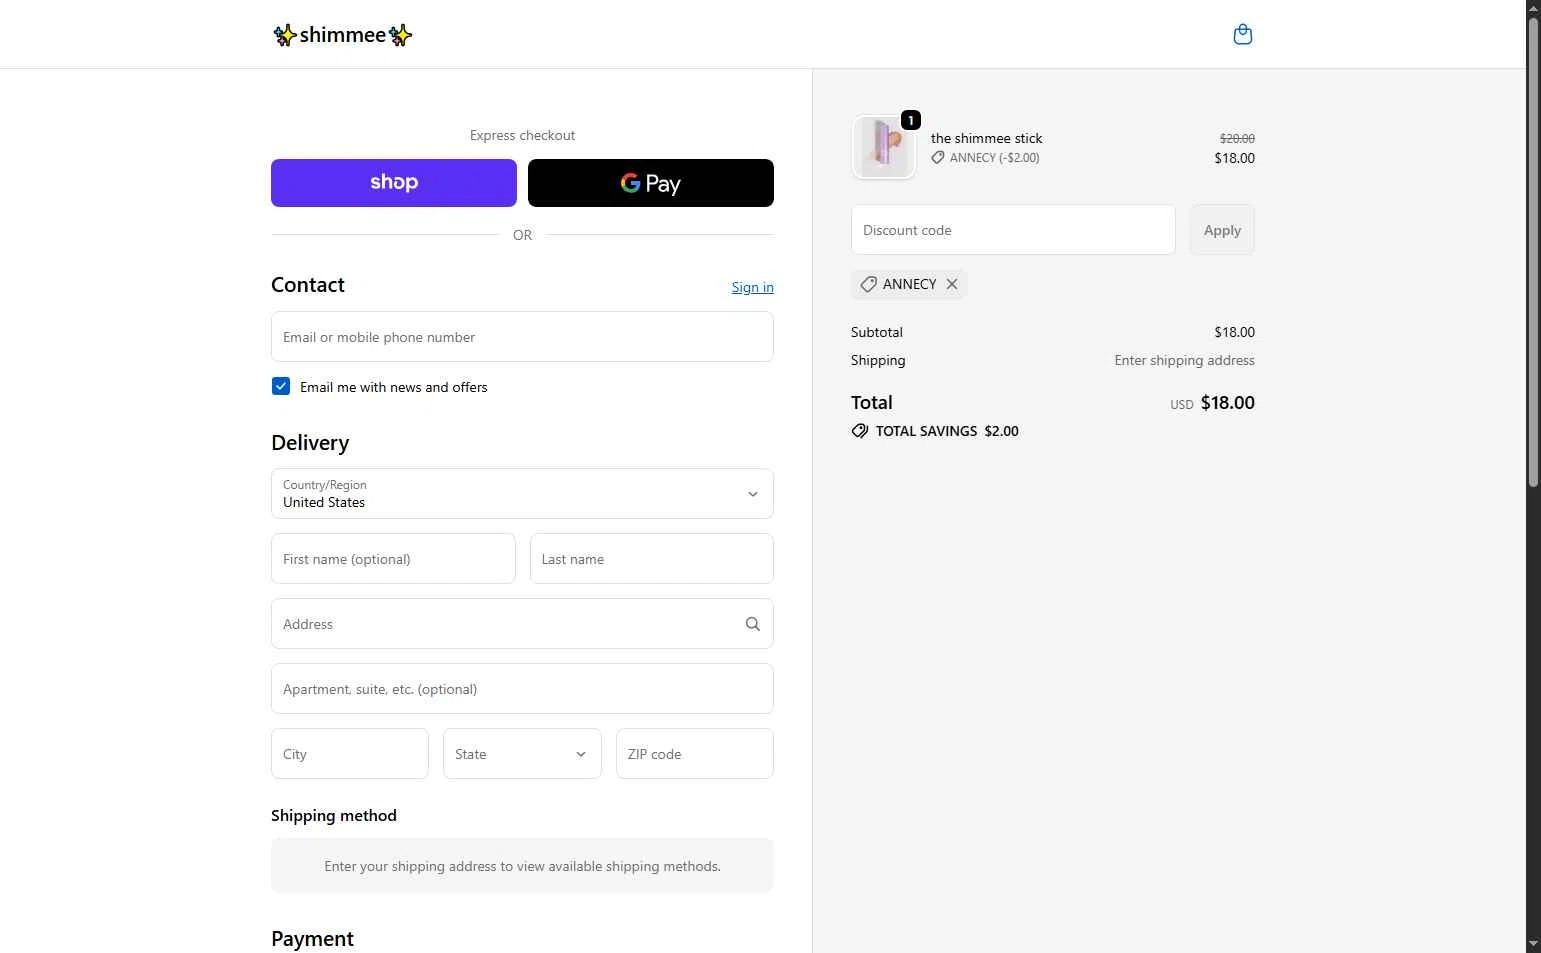Focus the Email or mobile phone number field
The height and width of the screenshot is (953, 1541).
pos(522,337)
